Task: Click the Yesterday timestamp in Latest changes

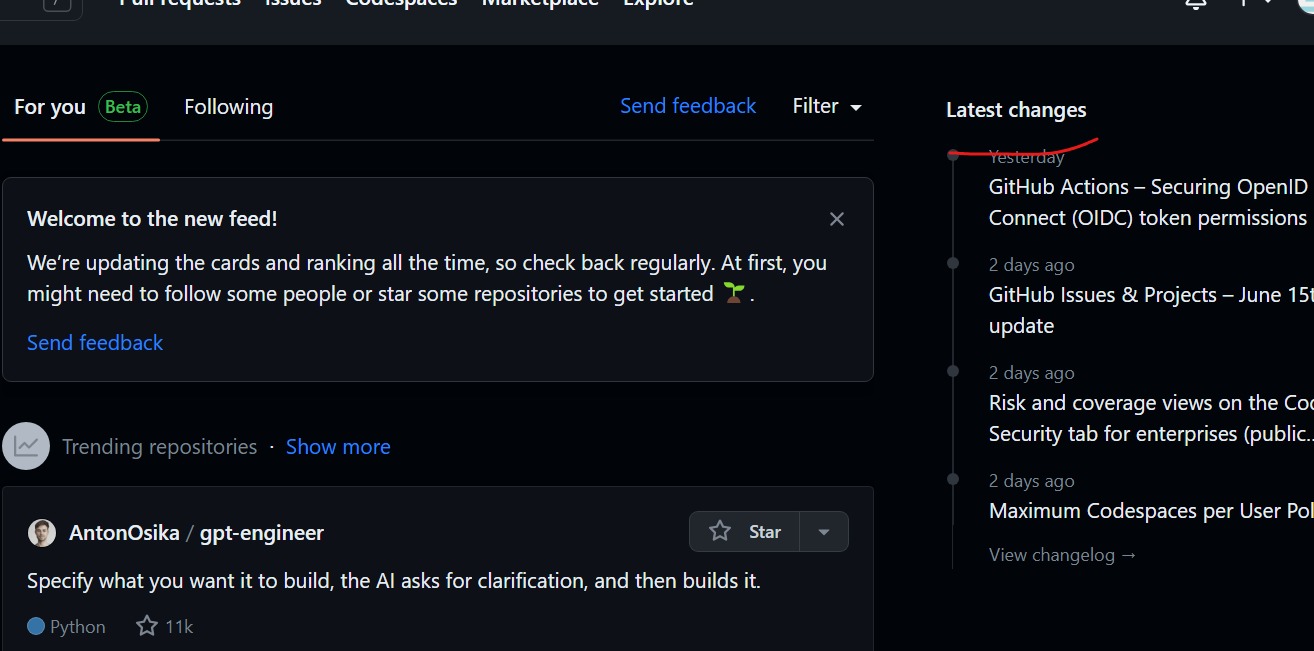Action: [1026, 156]
